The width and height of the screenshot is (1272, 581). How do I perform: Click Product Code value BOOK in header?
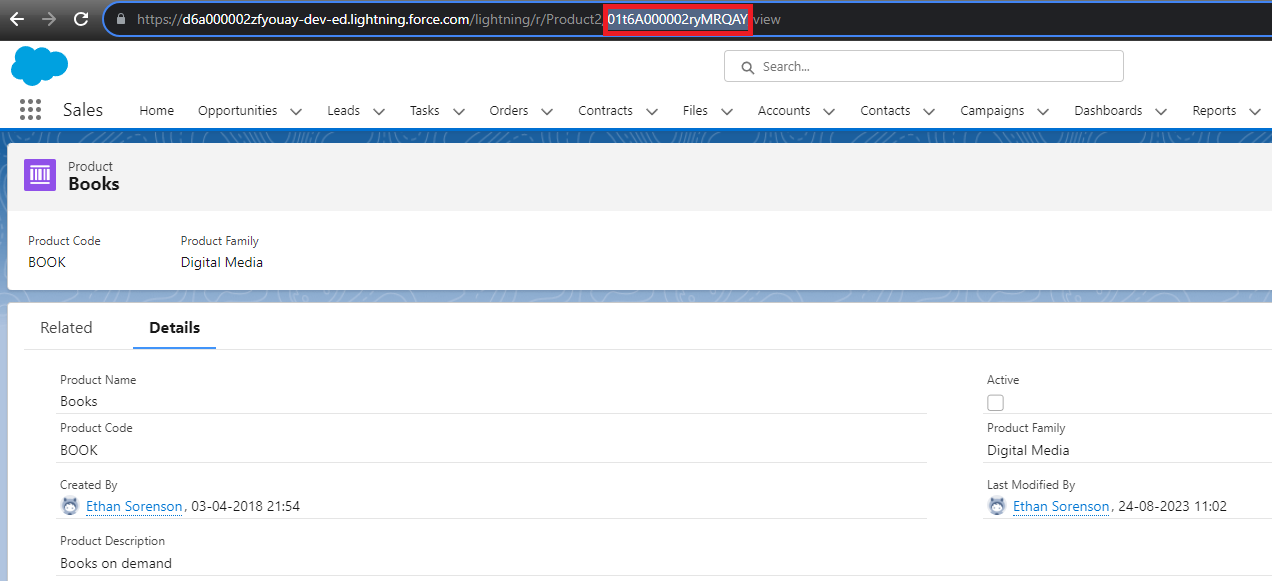47,263
